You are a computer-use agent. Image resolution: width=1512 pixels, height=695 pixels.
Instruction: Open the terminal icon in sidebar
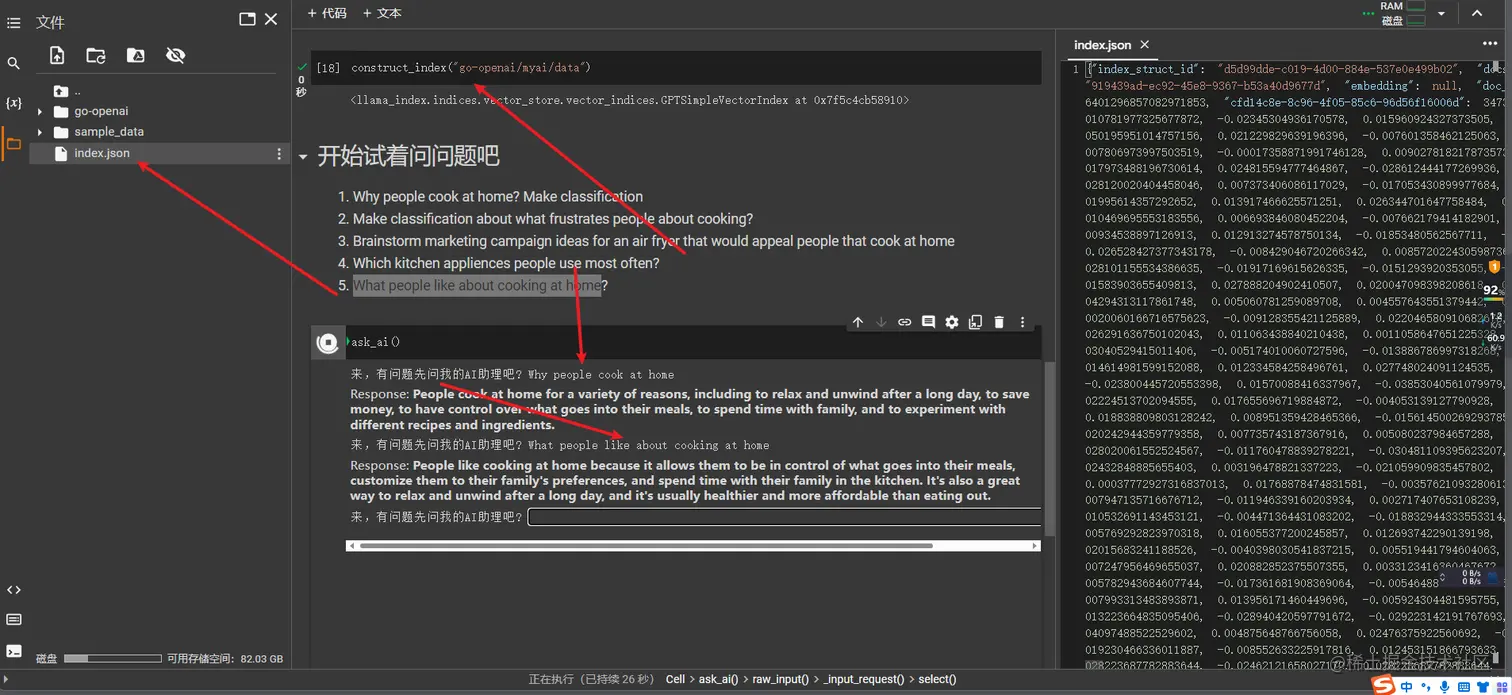14,651
